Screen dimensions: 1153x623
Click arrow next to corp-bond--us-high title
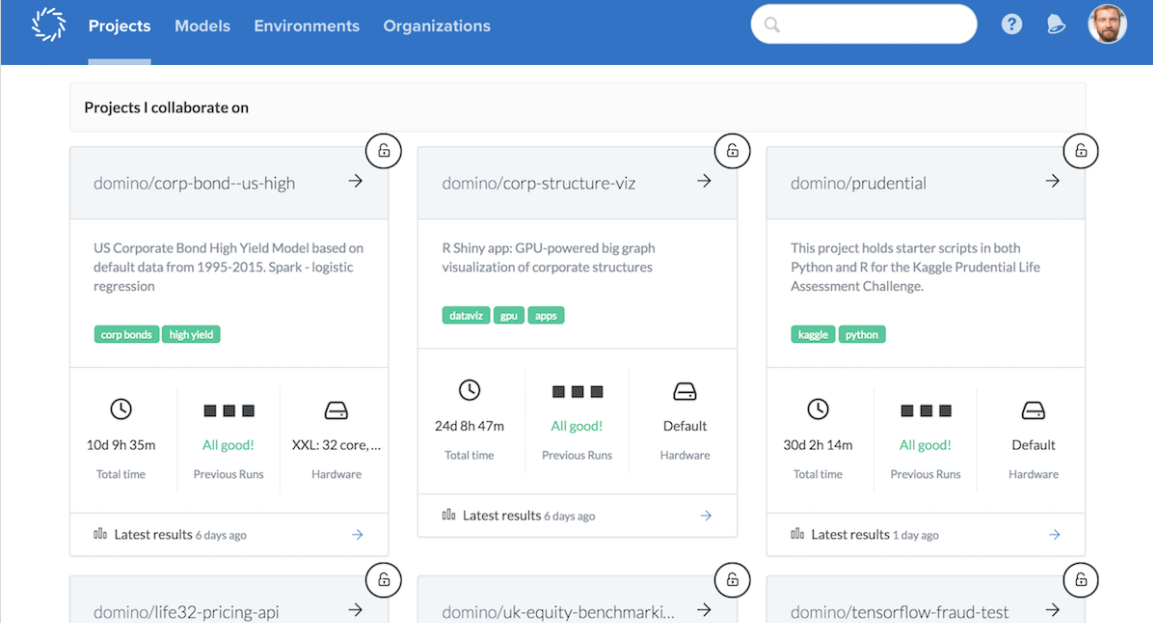click(x=356, y=181)
